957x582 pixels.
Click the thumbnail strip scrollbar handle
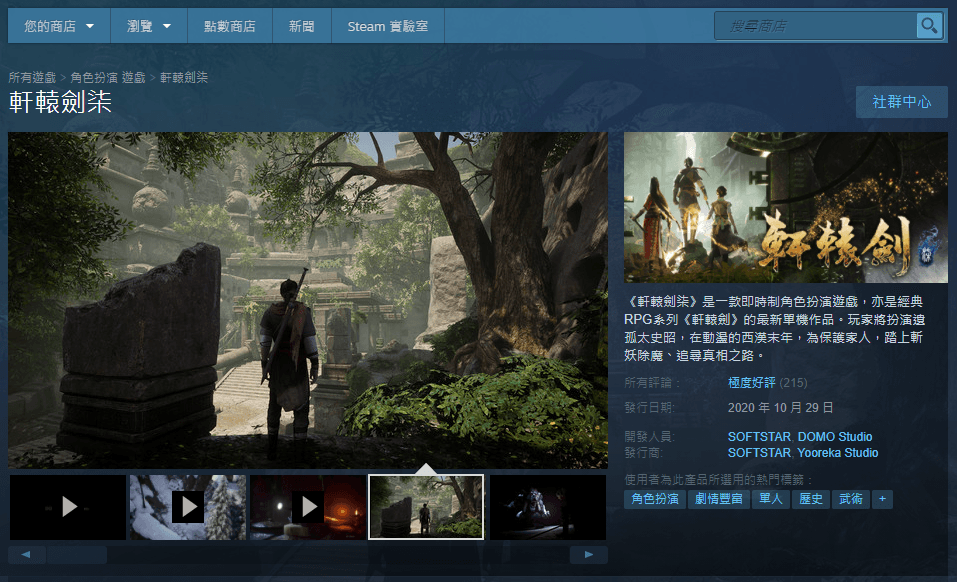coord(77,555)
